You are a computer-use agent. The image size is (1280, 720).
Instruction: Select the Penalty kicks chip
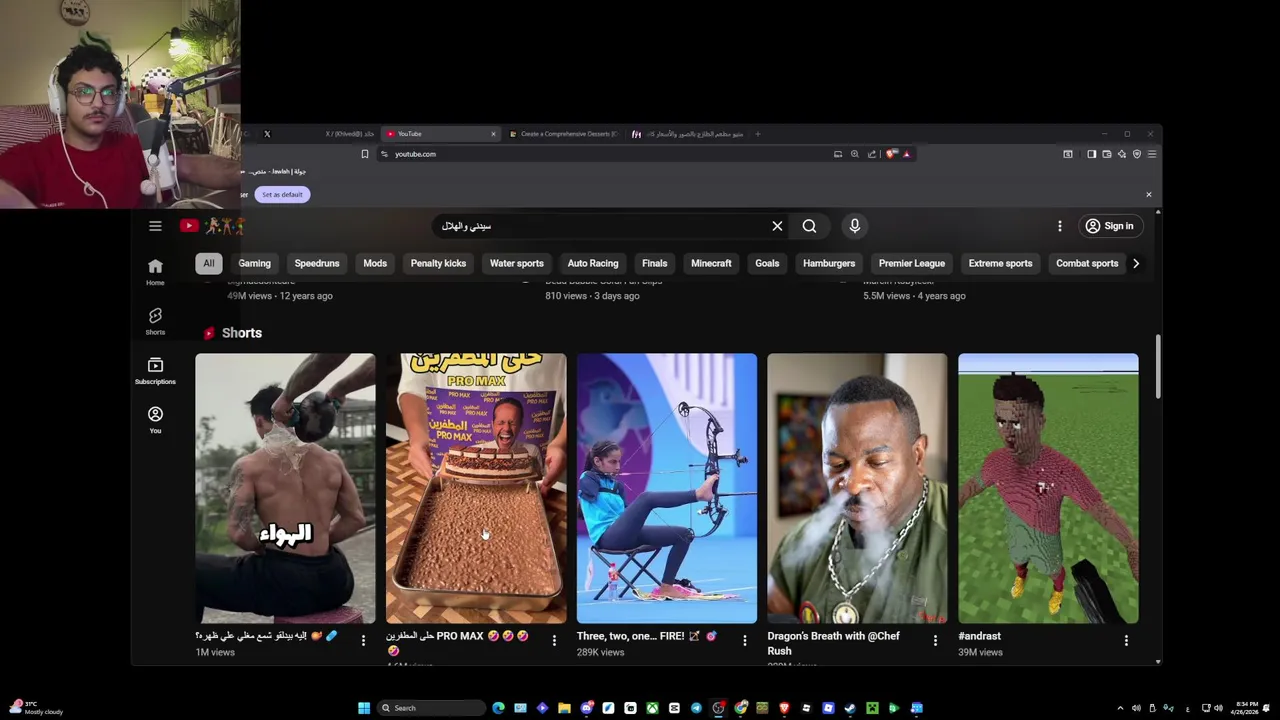click(438, 263)
